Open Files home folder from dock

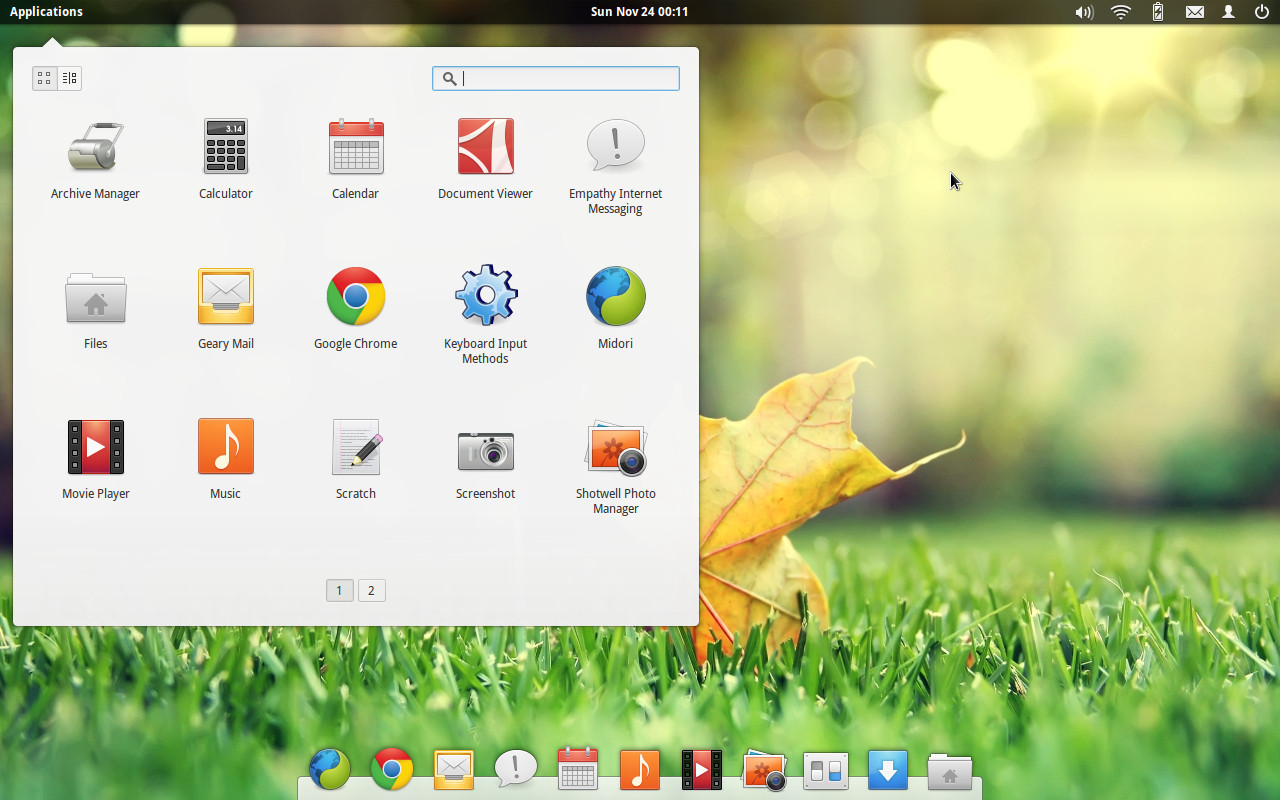pos(950,772)
